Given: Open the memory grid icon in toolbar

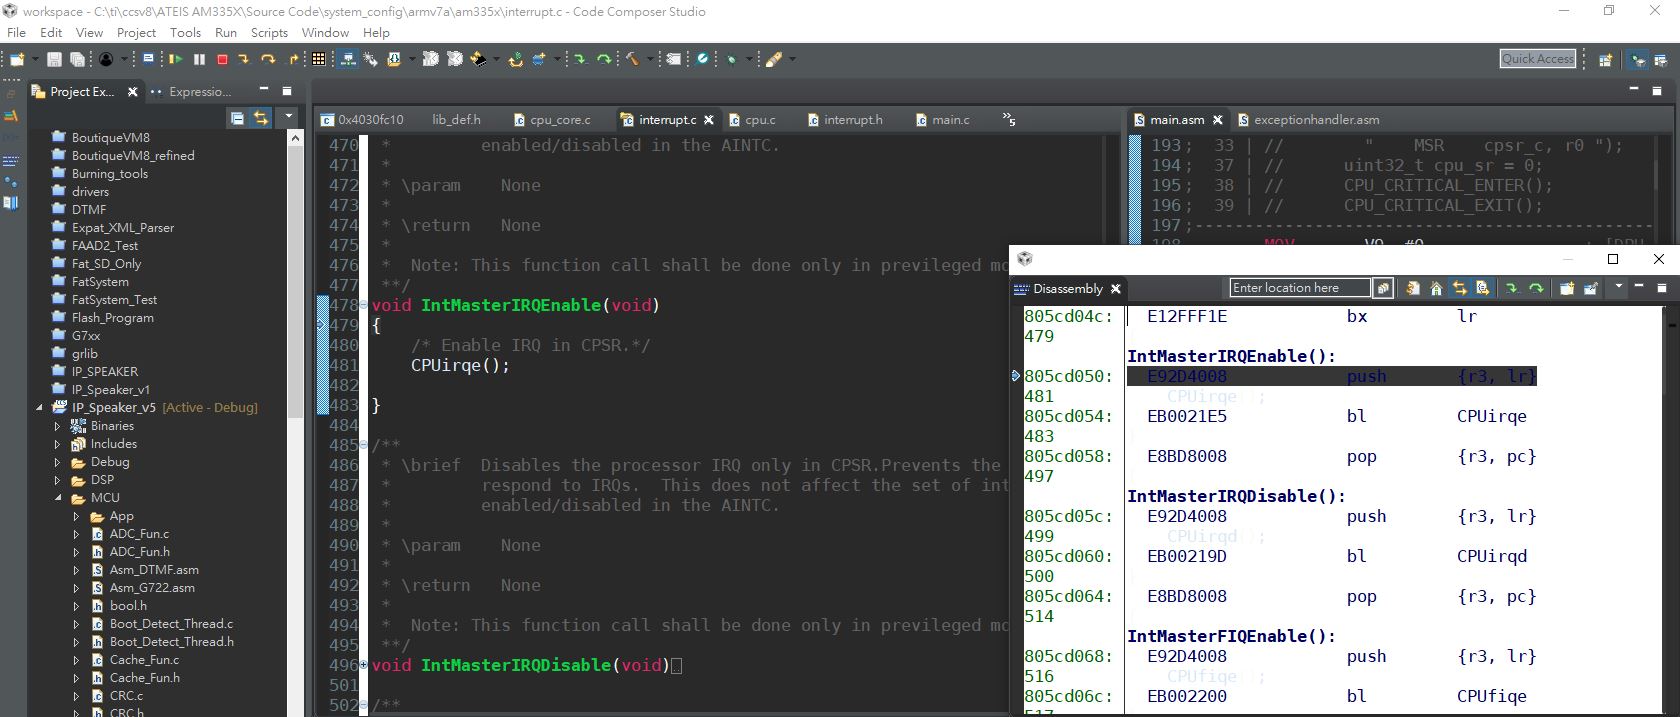Looking at the screenshot, I should [318, 59].
